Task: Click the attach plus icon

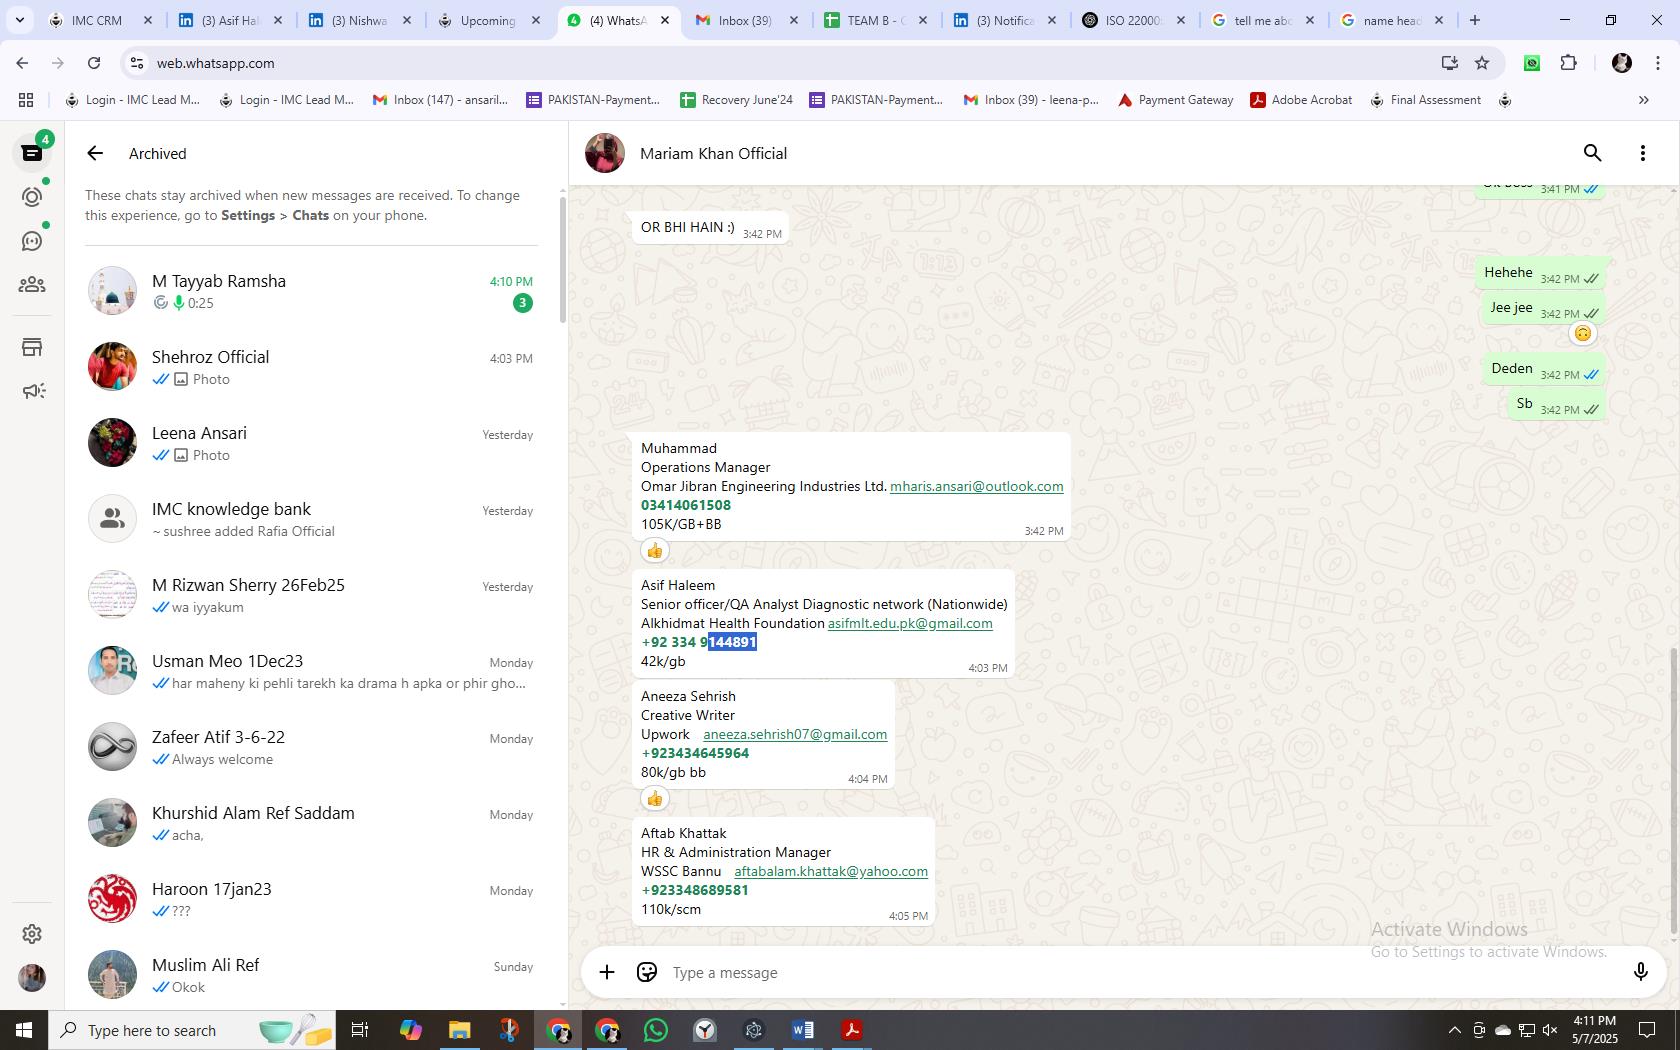Action: click(x=607, y=972)
